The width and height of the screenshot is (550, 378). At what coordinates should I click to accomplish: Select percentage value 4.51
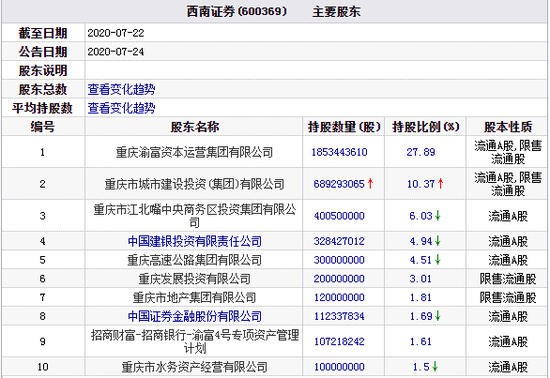pos(421,260)
